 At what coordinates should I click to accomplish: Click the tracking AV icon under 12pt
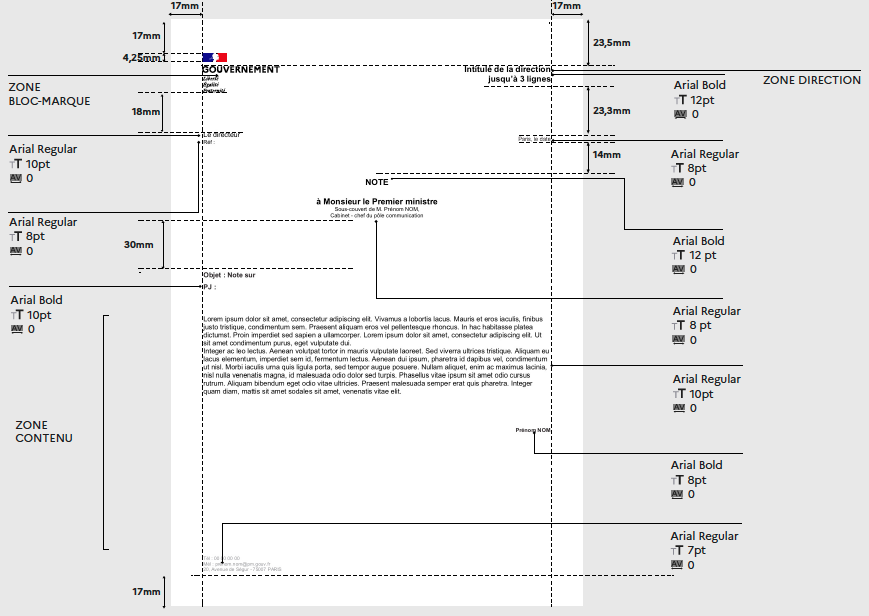(x=680, y=114)
